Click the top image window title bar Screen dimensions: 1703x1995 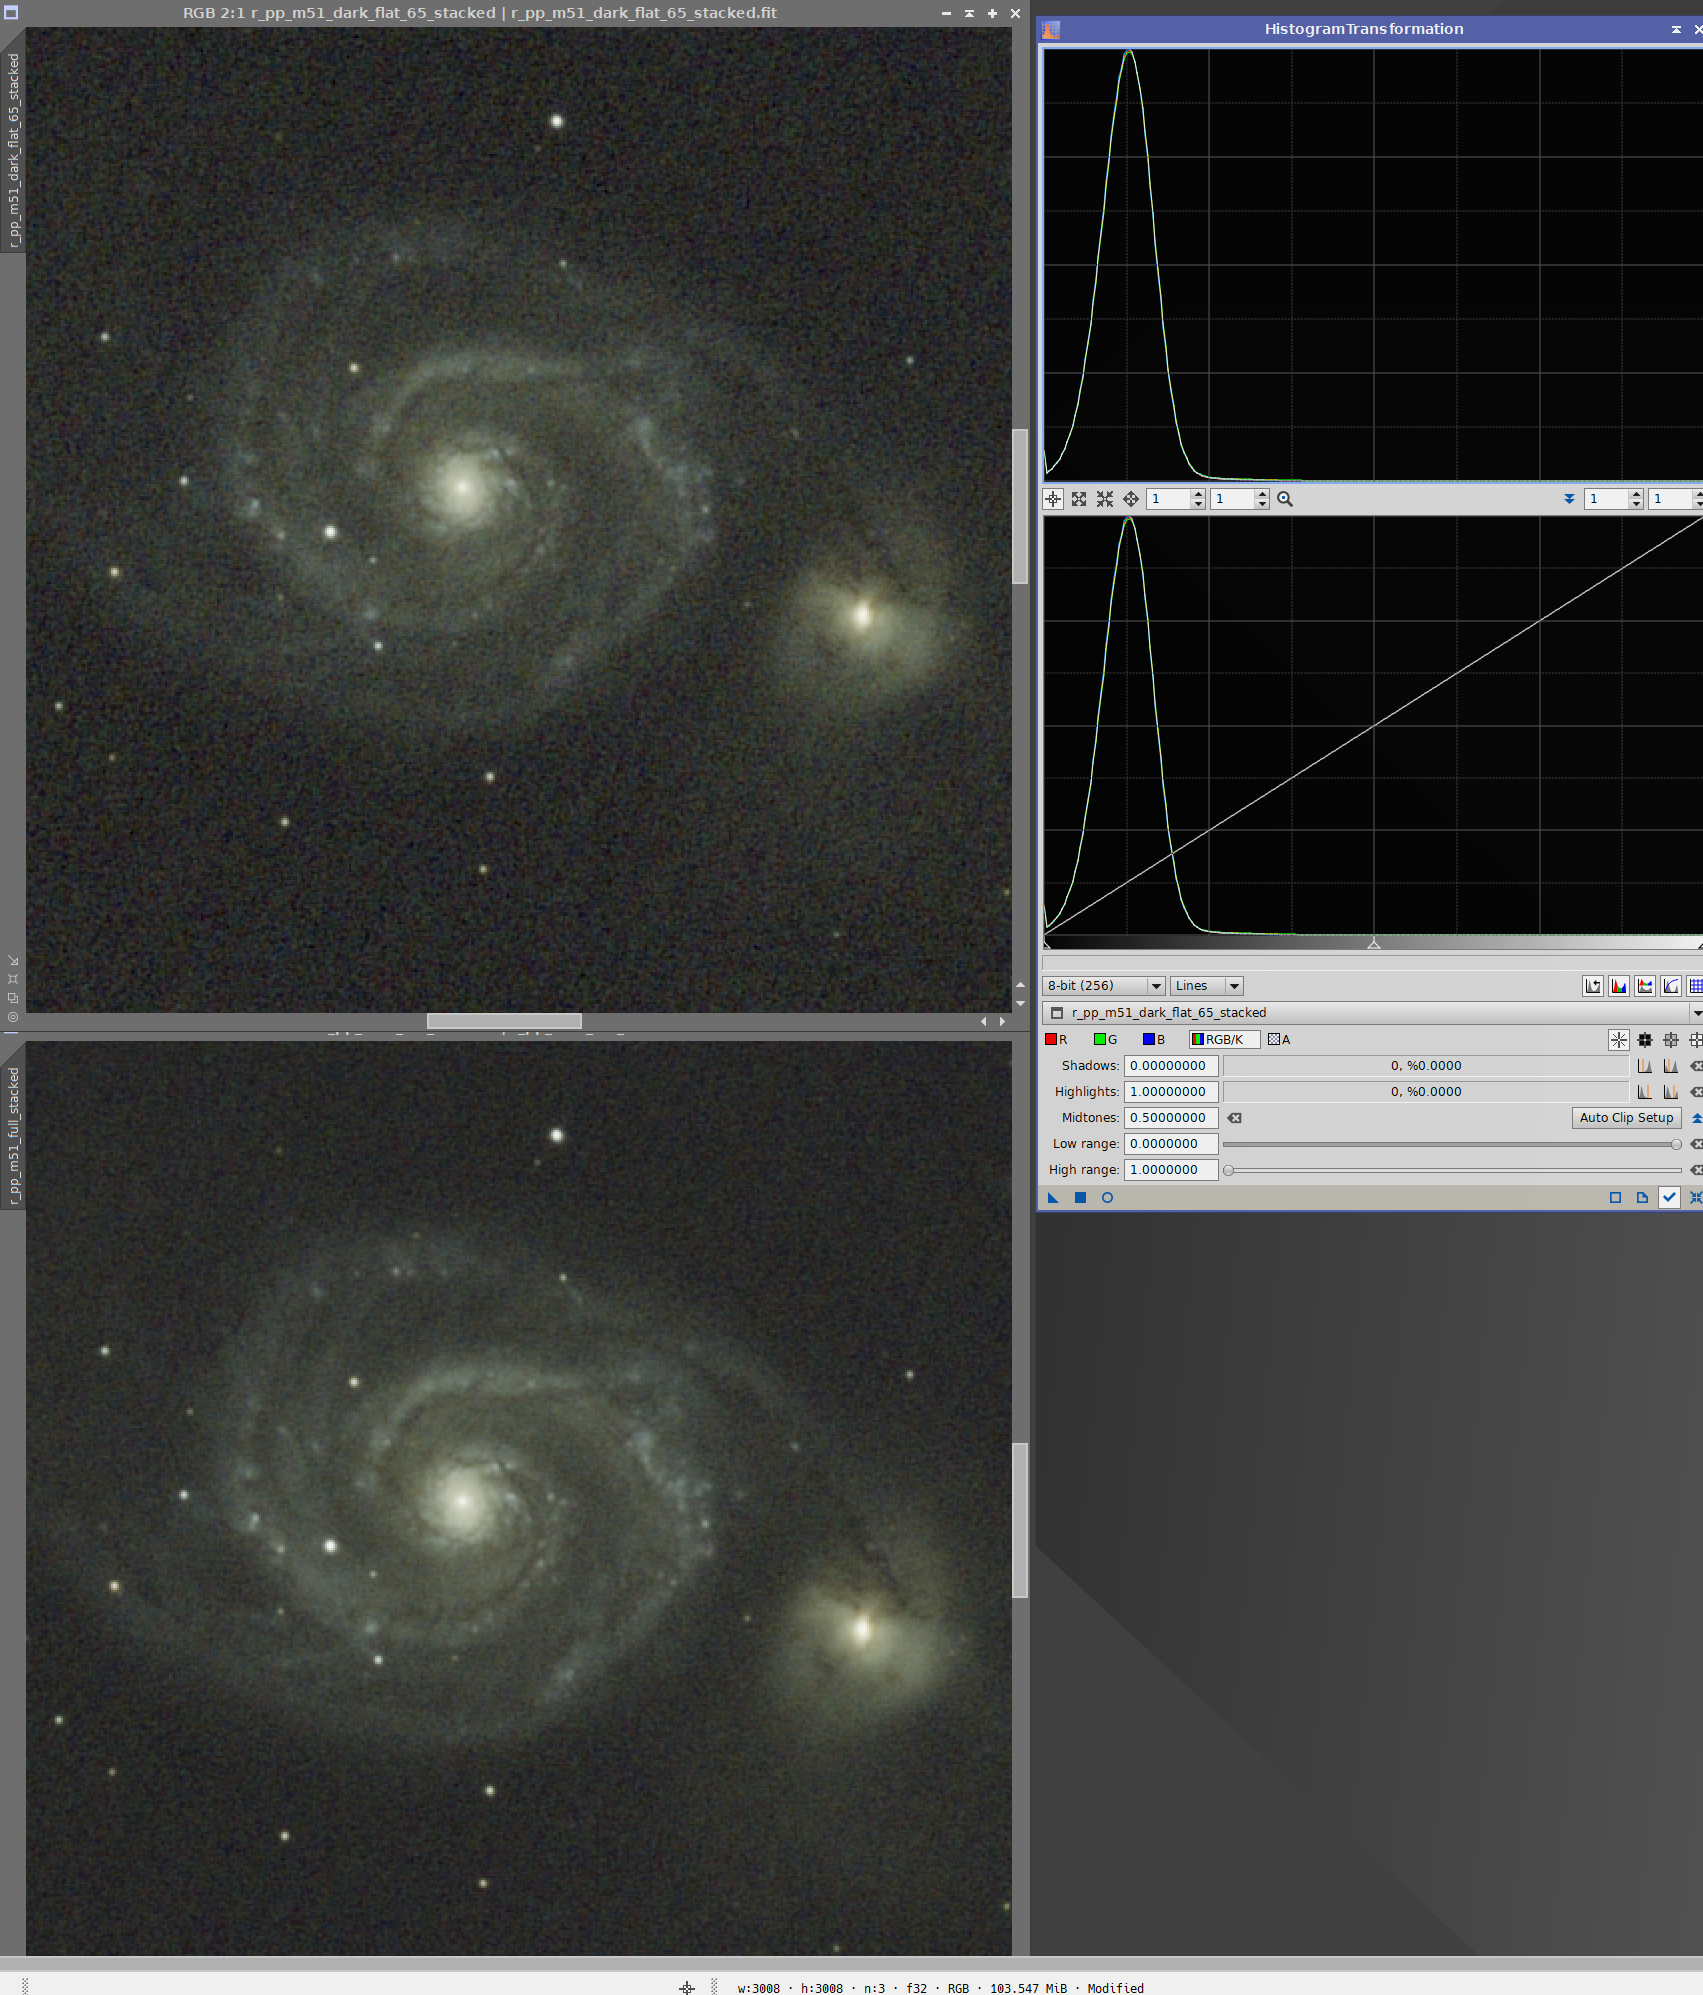480,13
